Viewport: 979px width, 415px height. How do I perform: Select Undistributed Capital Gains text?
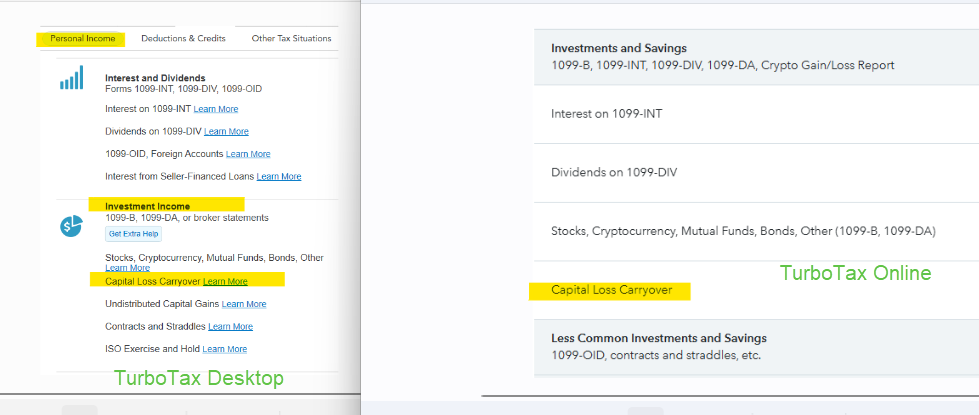pyautogui.click(x=162, y=304)
